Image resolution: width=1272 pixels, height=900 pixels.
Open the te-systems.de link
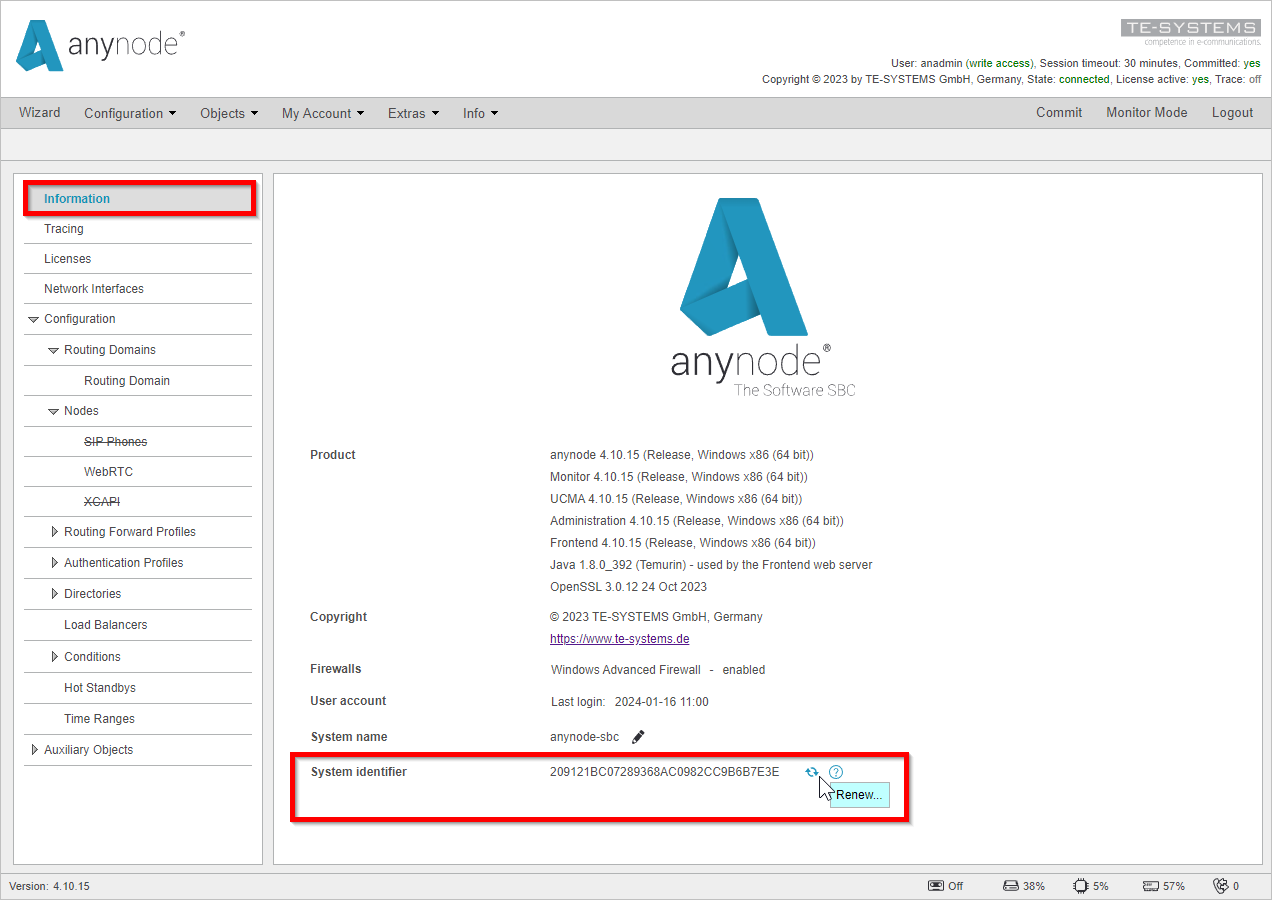coord(619,638)
